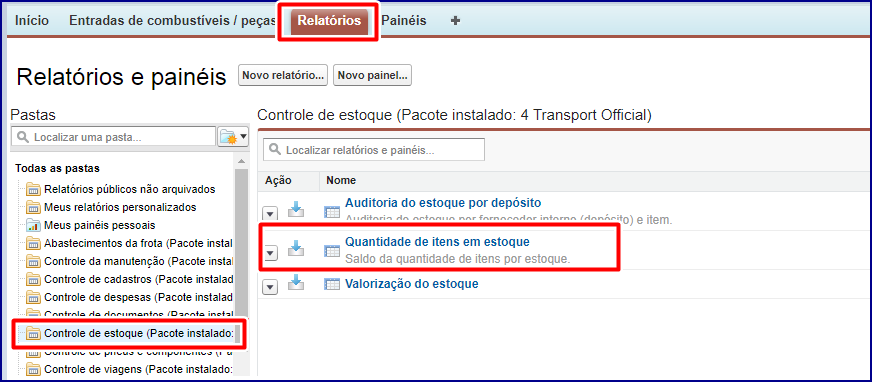
Task: Click the Novo painel... button
Action: click(x=372, y=76)
